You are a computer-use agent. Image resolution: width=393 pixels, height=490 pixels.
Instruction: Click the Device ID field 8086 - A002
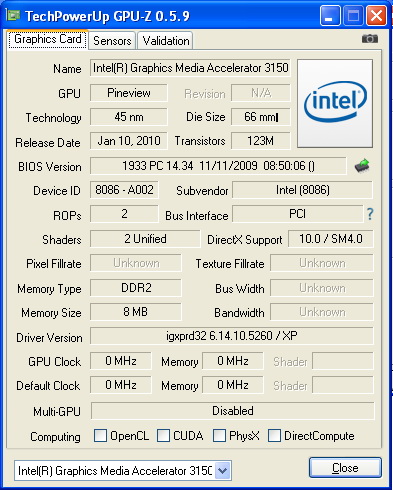tap(124, 190)
